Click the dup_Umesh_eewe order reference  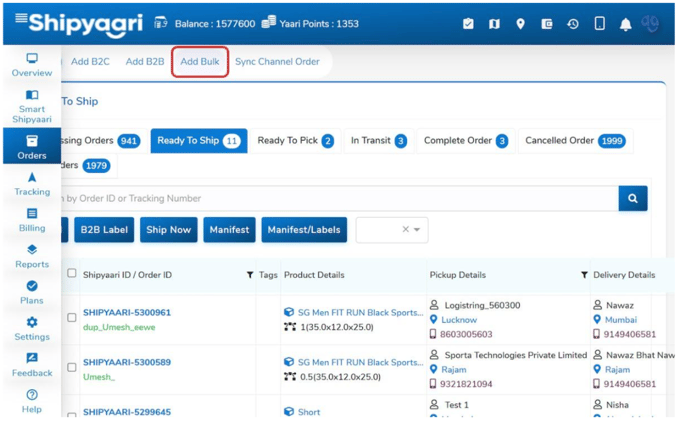click(119, 327)
